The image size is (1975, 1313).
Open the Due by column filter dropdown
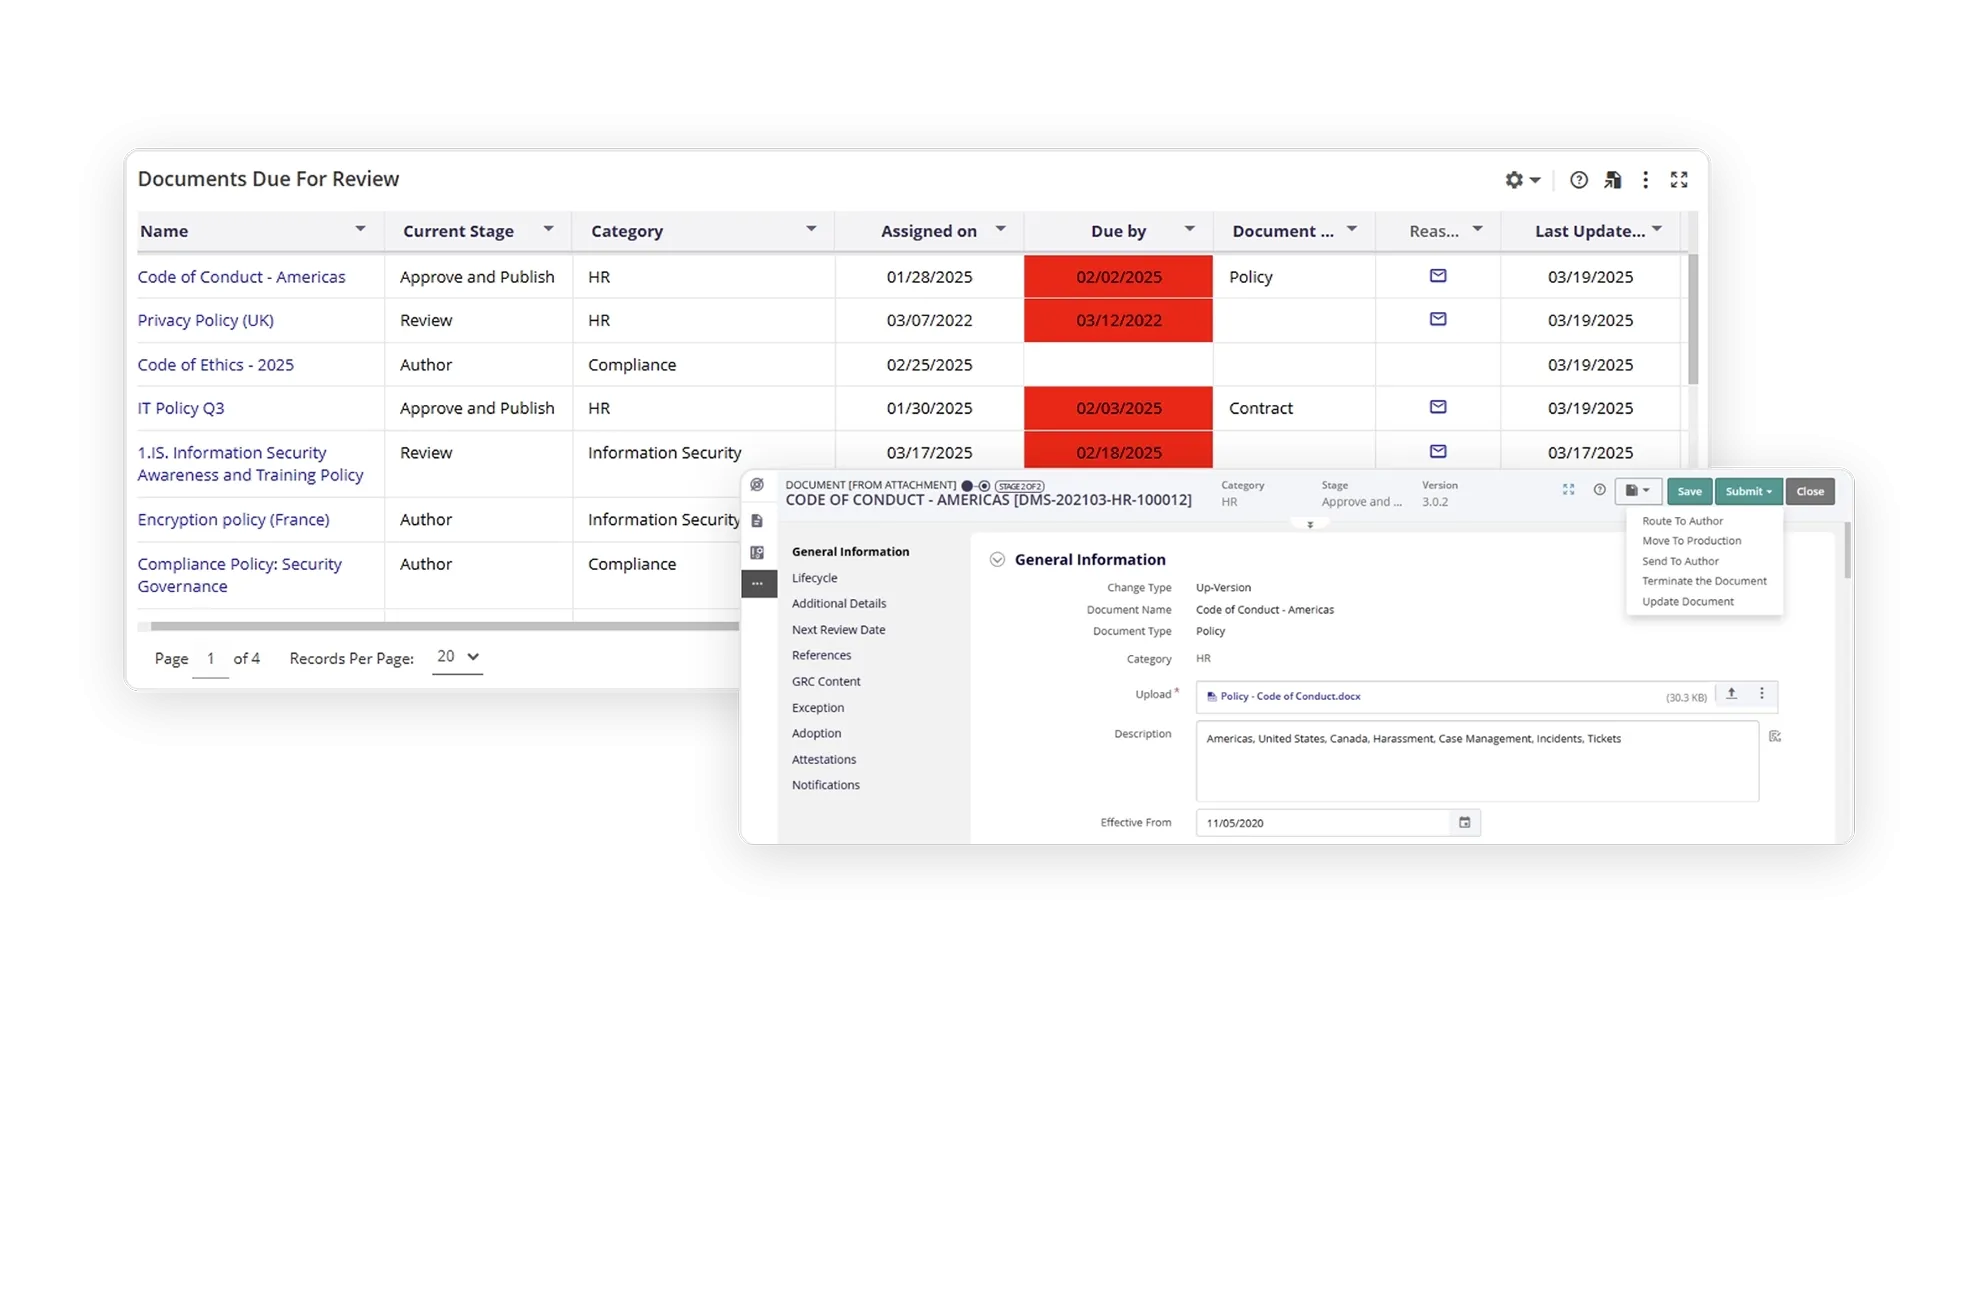click(1189, 229)
